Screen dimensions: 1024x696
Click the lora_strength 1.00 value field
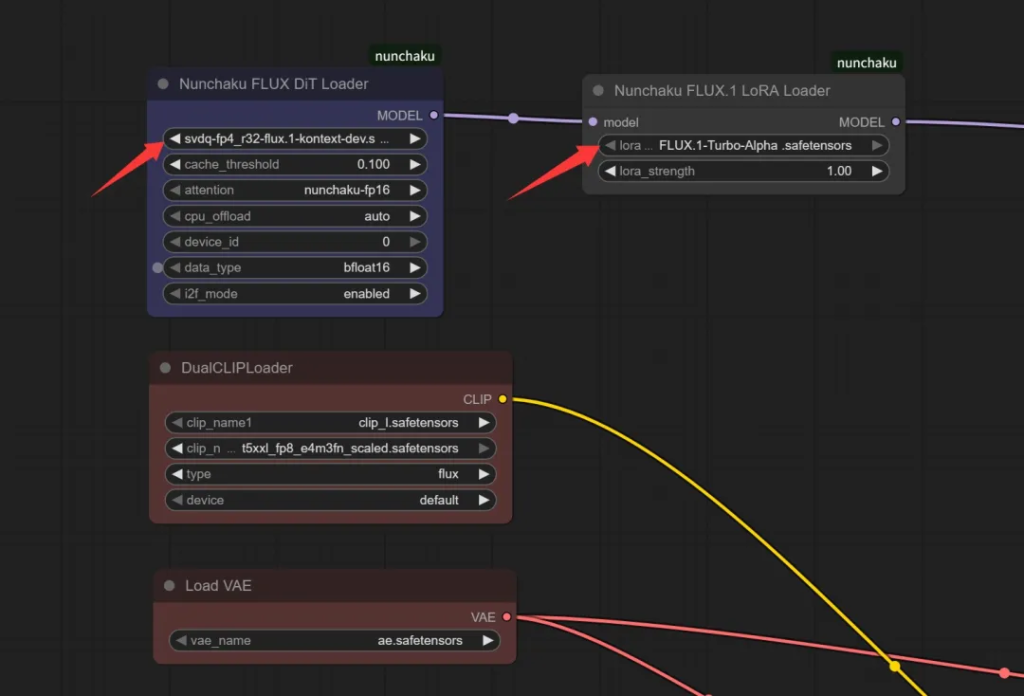(x=743, y=171)
